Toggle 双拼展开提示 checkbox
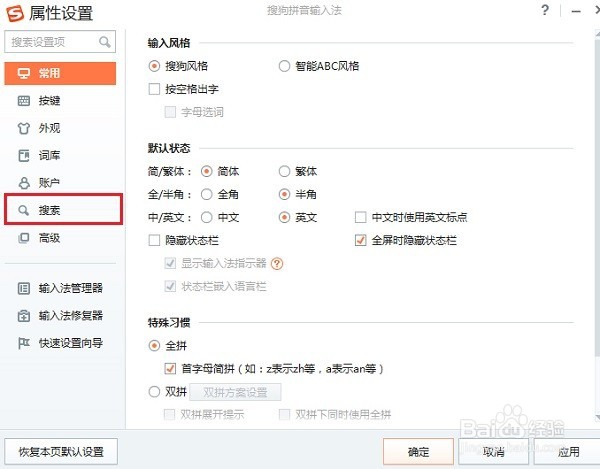Screen dimensions: 600x469 pos(170,414)
